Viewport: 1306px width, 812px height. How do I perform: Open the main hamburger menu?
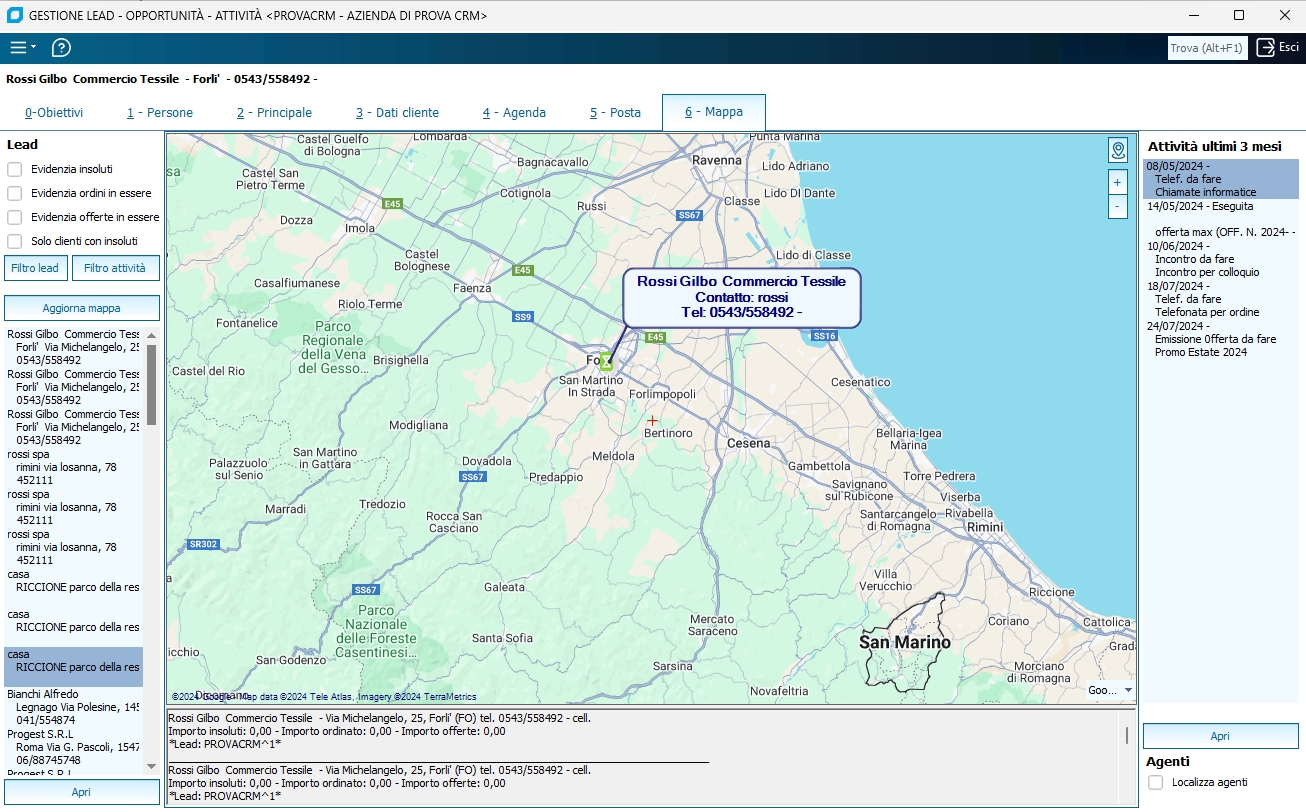tap(20, 48)
